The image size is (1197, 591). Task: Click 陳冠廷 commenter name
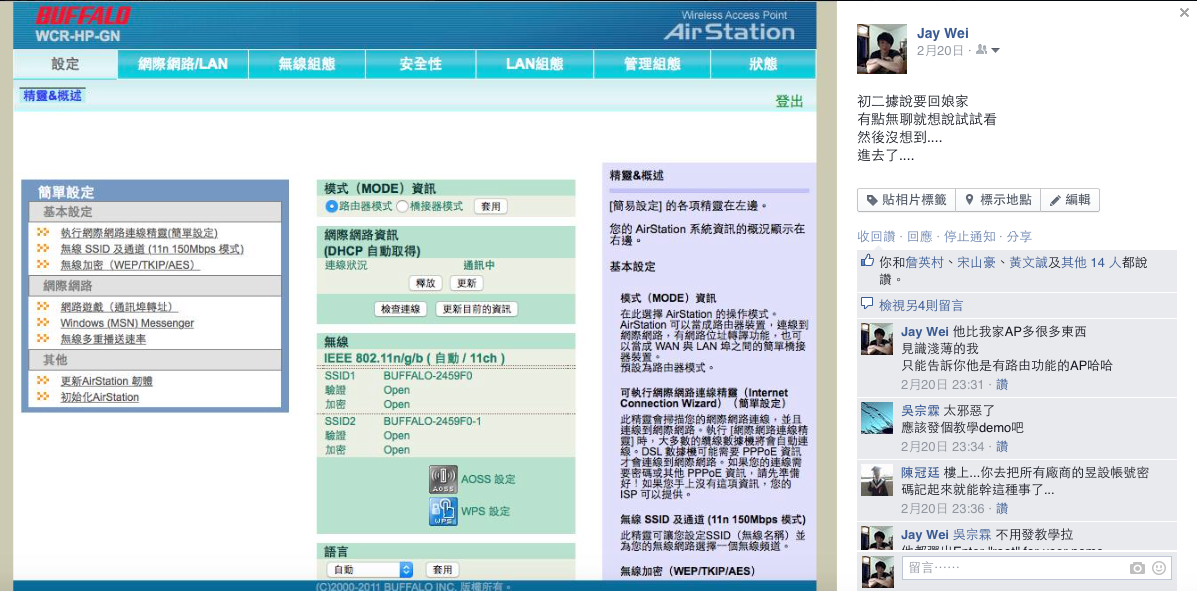(x=921, y=472)
